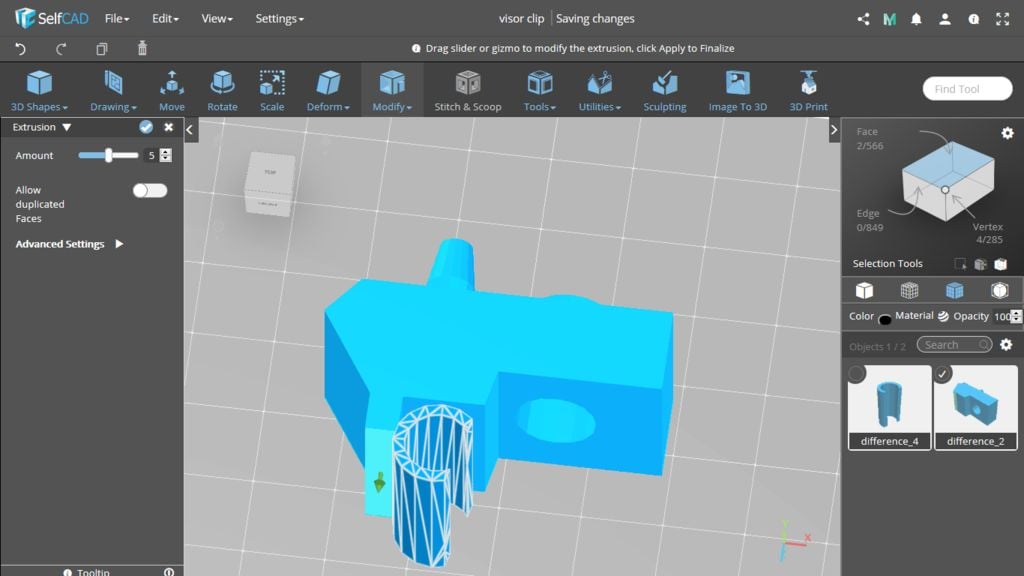Open the 3D Shapes dropdown
The image size is (1024, 576).
pyautogui.click(x=39, y=90)
